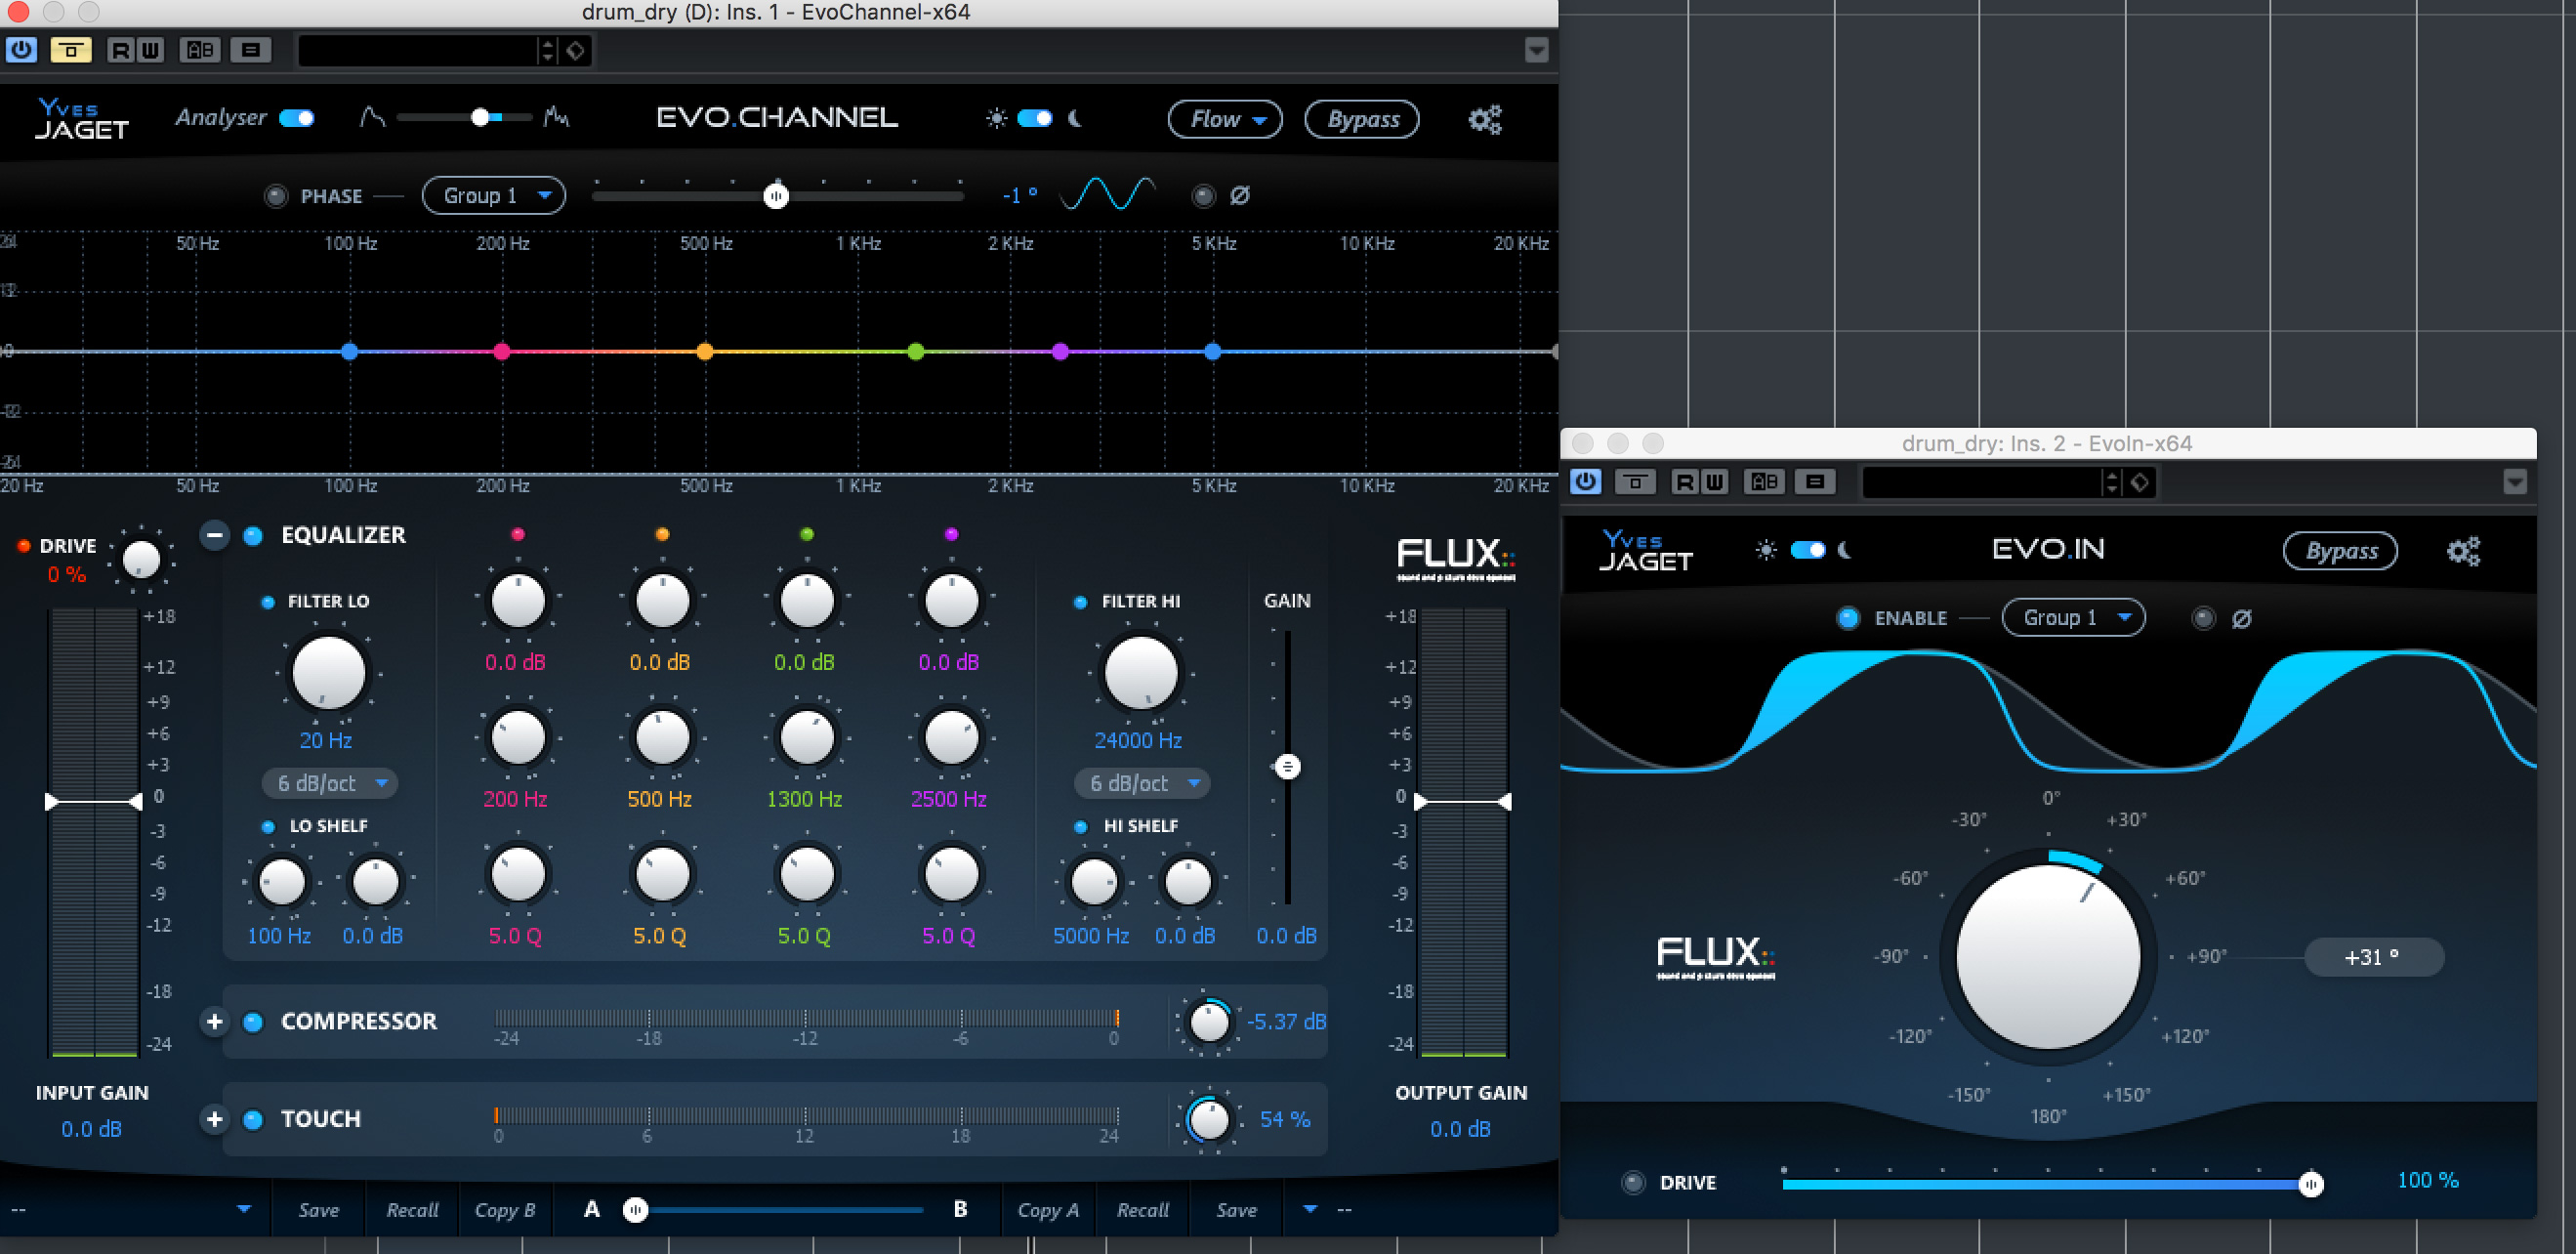
Task: Open EvoChannel settings gear icon
Action: [1484, 120]
